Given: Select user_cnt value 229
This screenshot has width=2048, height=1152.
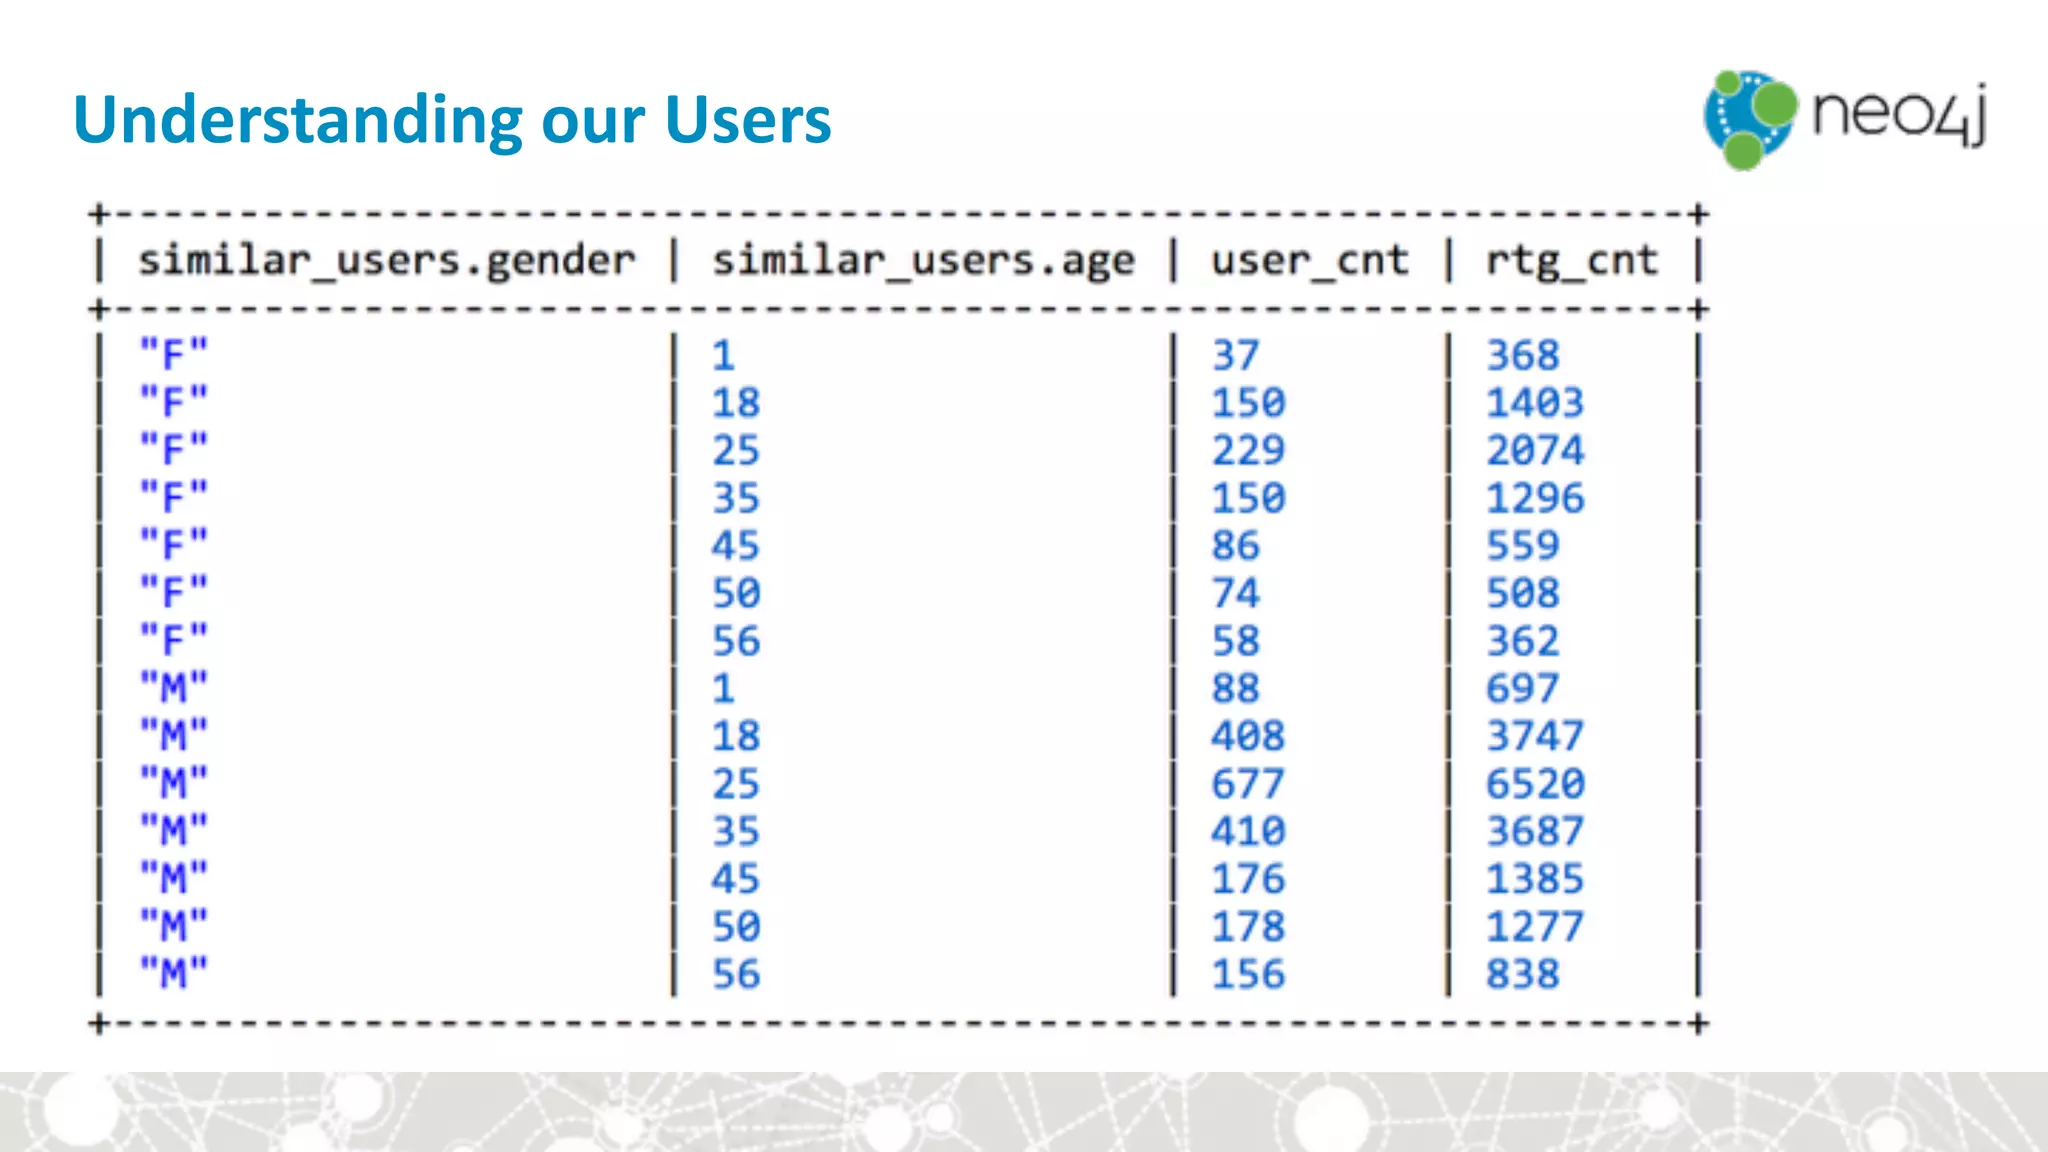Looking at the screenshot, I should pyautogui.click(x=1248, y=450).
